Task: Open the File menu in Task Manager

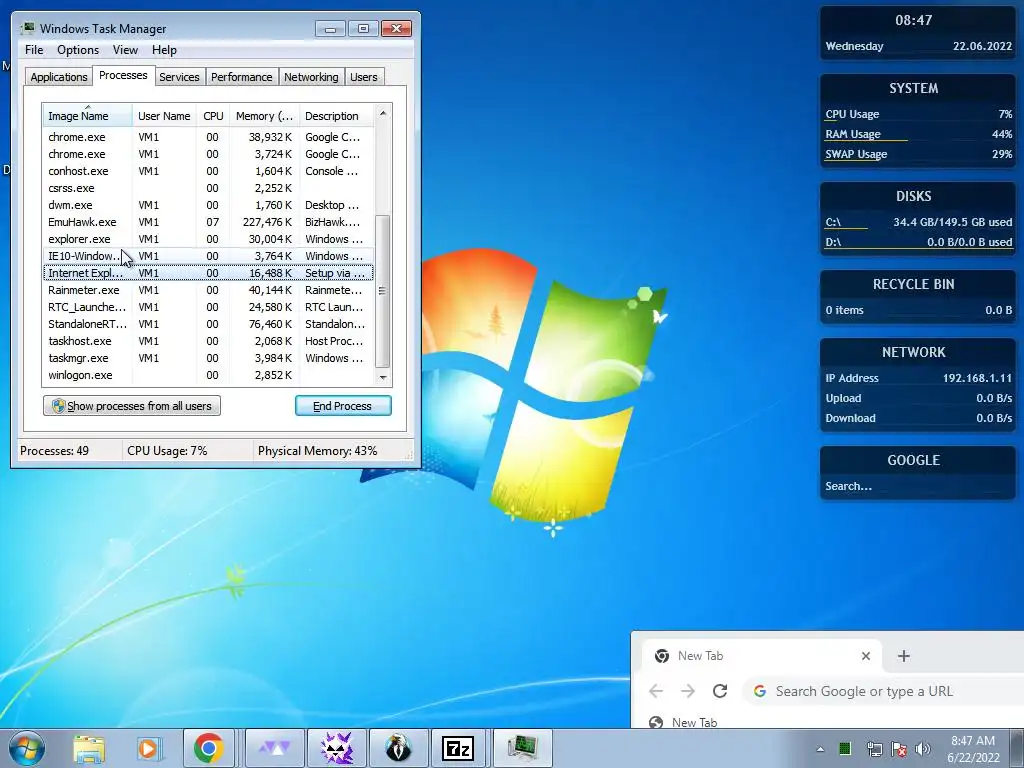Action: (x=34, y=50)
